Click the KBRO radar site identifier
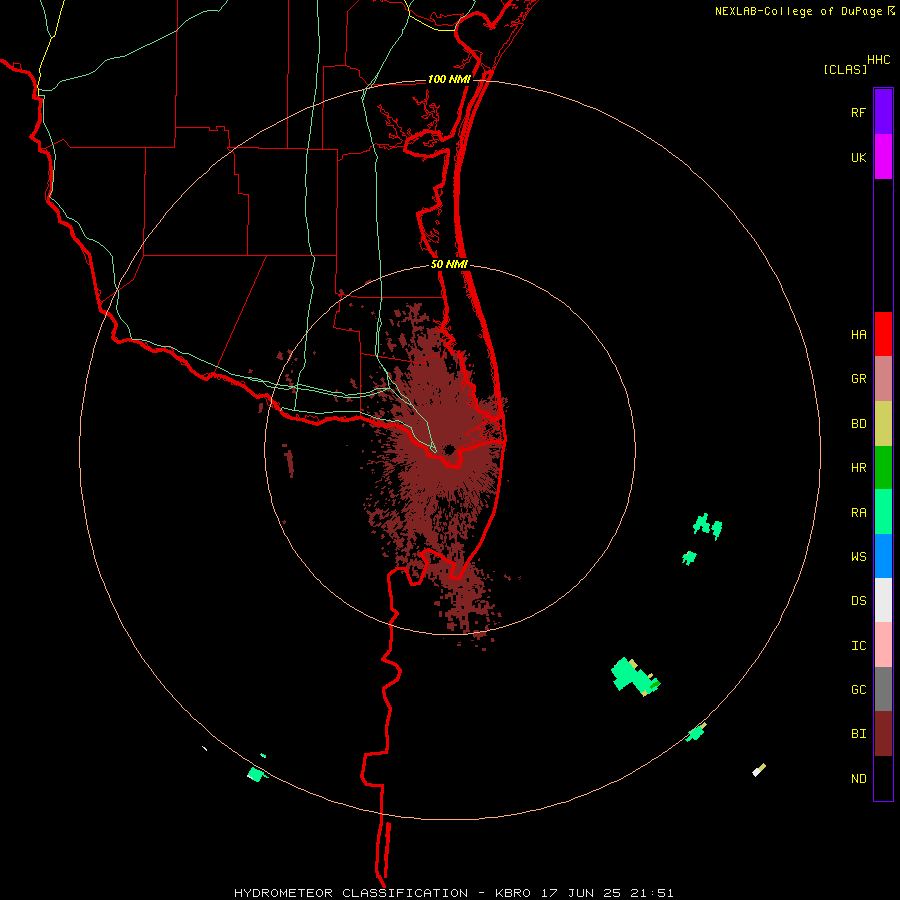This screenshot has width=900, height=900. [x=513, y=893]
